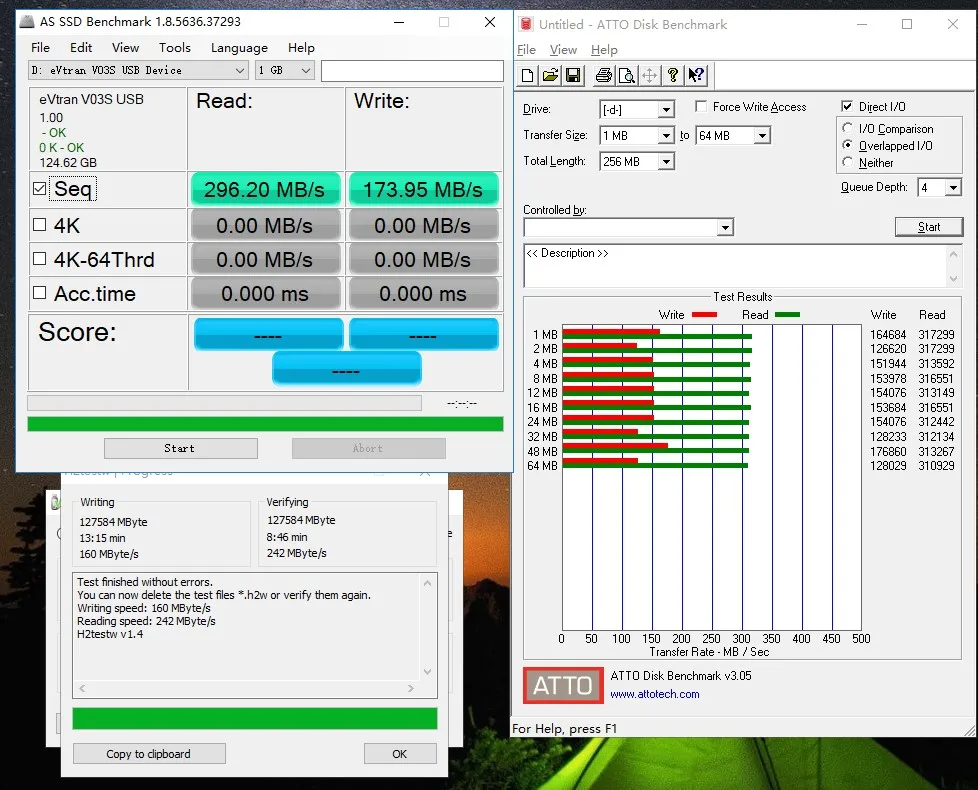
Task: Click the grey AS SSD step progress bar
Action: [x=225, y=403]
